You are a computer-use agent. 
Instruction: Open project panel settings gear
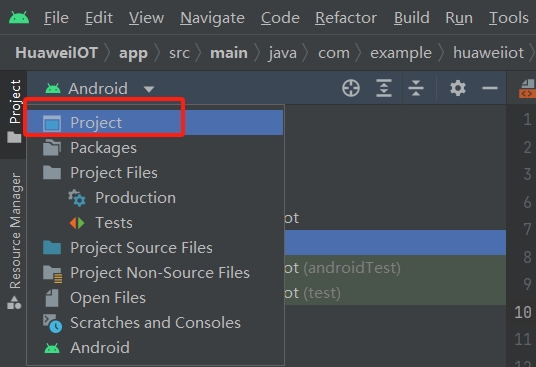coord(458,88)
